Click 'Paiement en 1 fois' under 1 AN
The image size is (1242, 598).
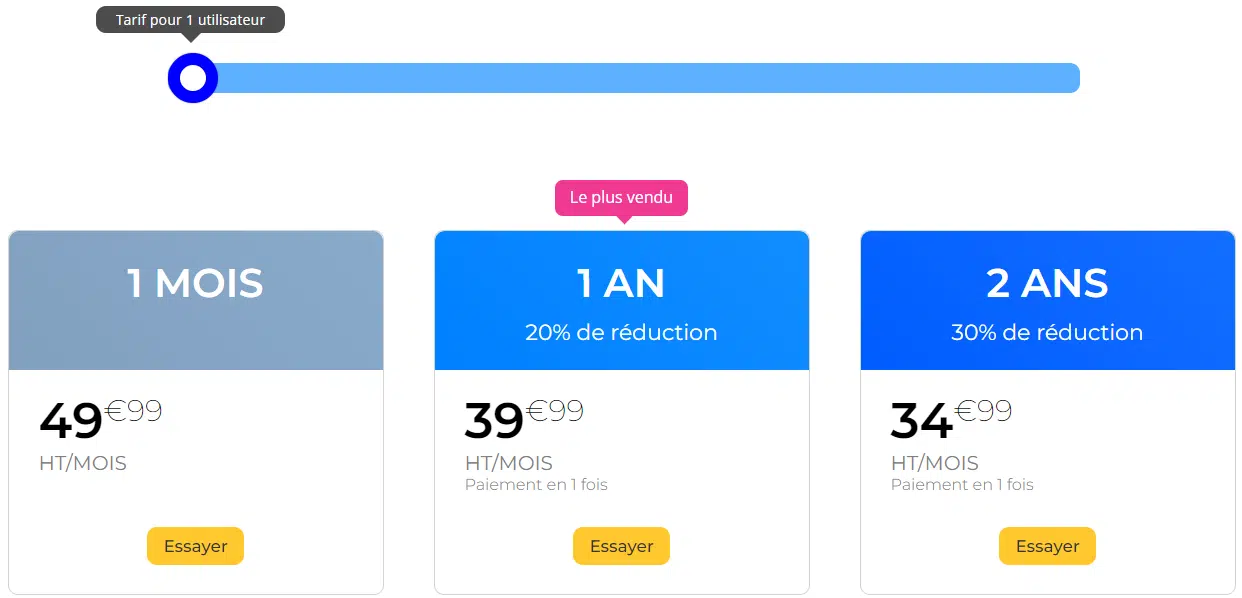click(x=536, y=485)
